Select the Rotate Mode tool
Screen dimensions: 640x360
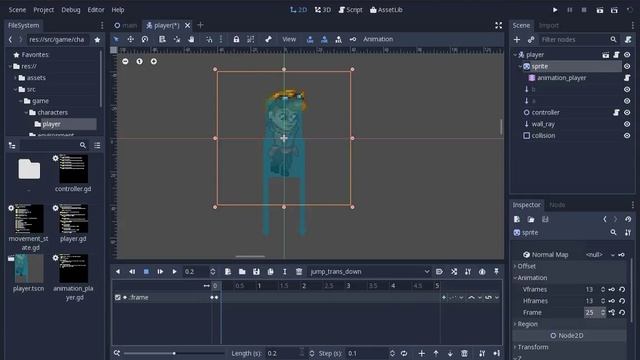[144, 39]
